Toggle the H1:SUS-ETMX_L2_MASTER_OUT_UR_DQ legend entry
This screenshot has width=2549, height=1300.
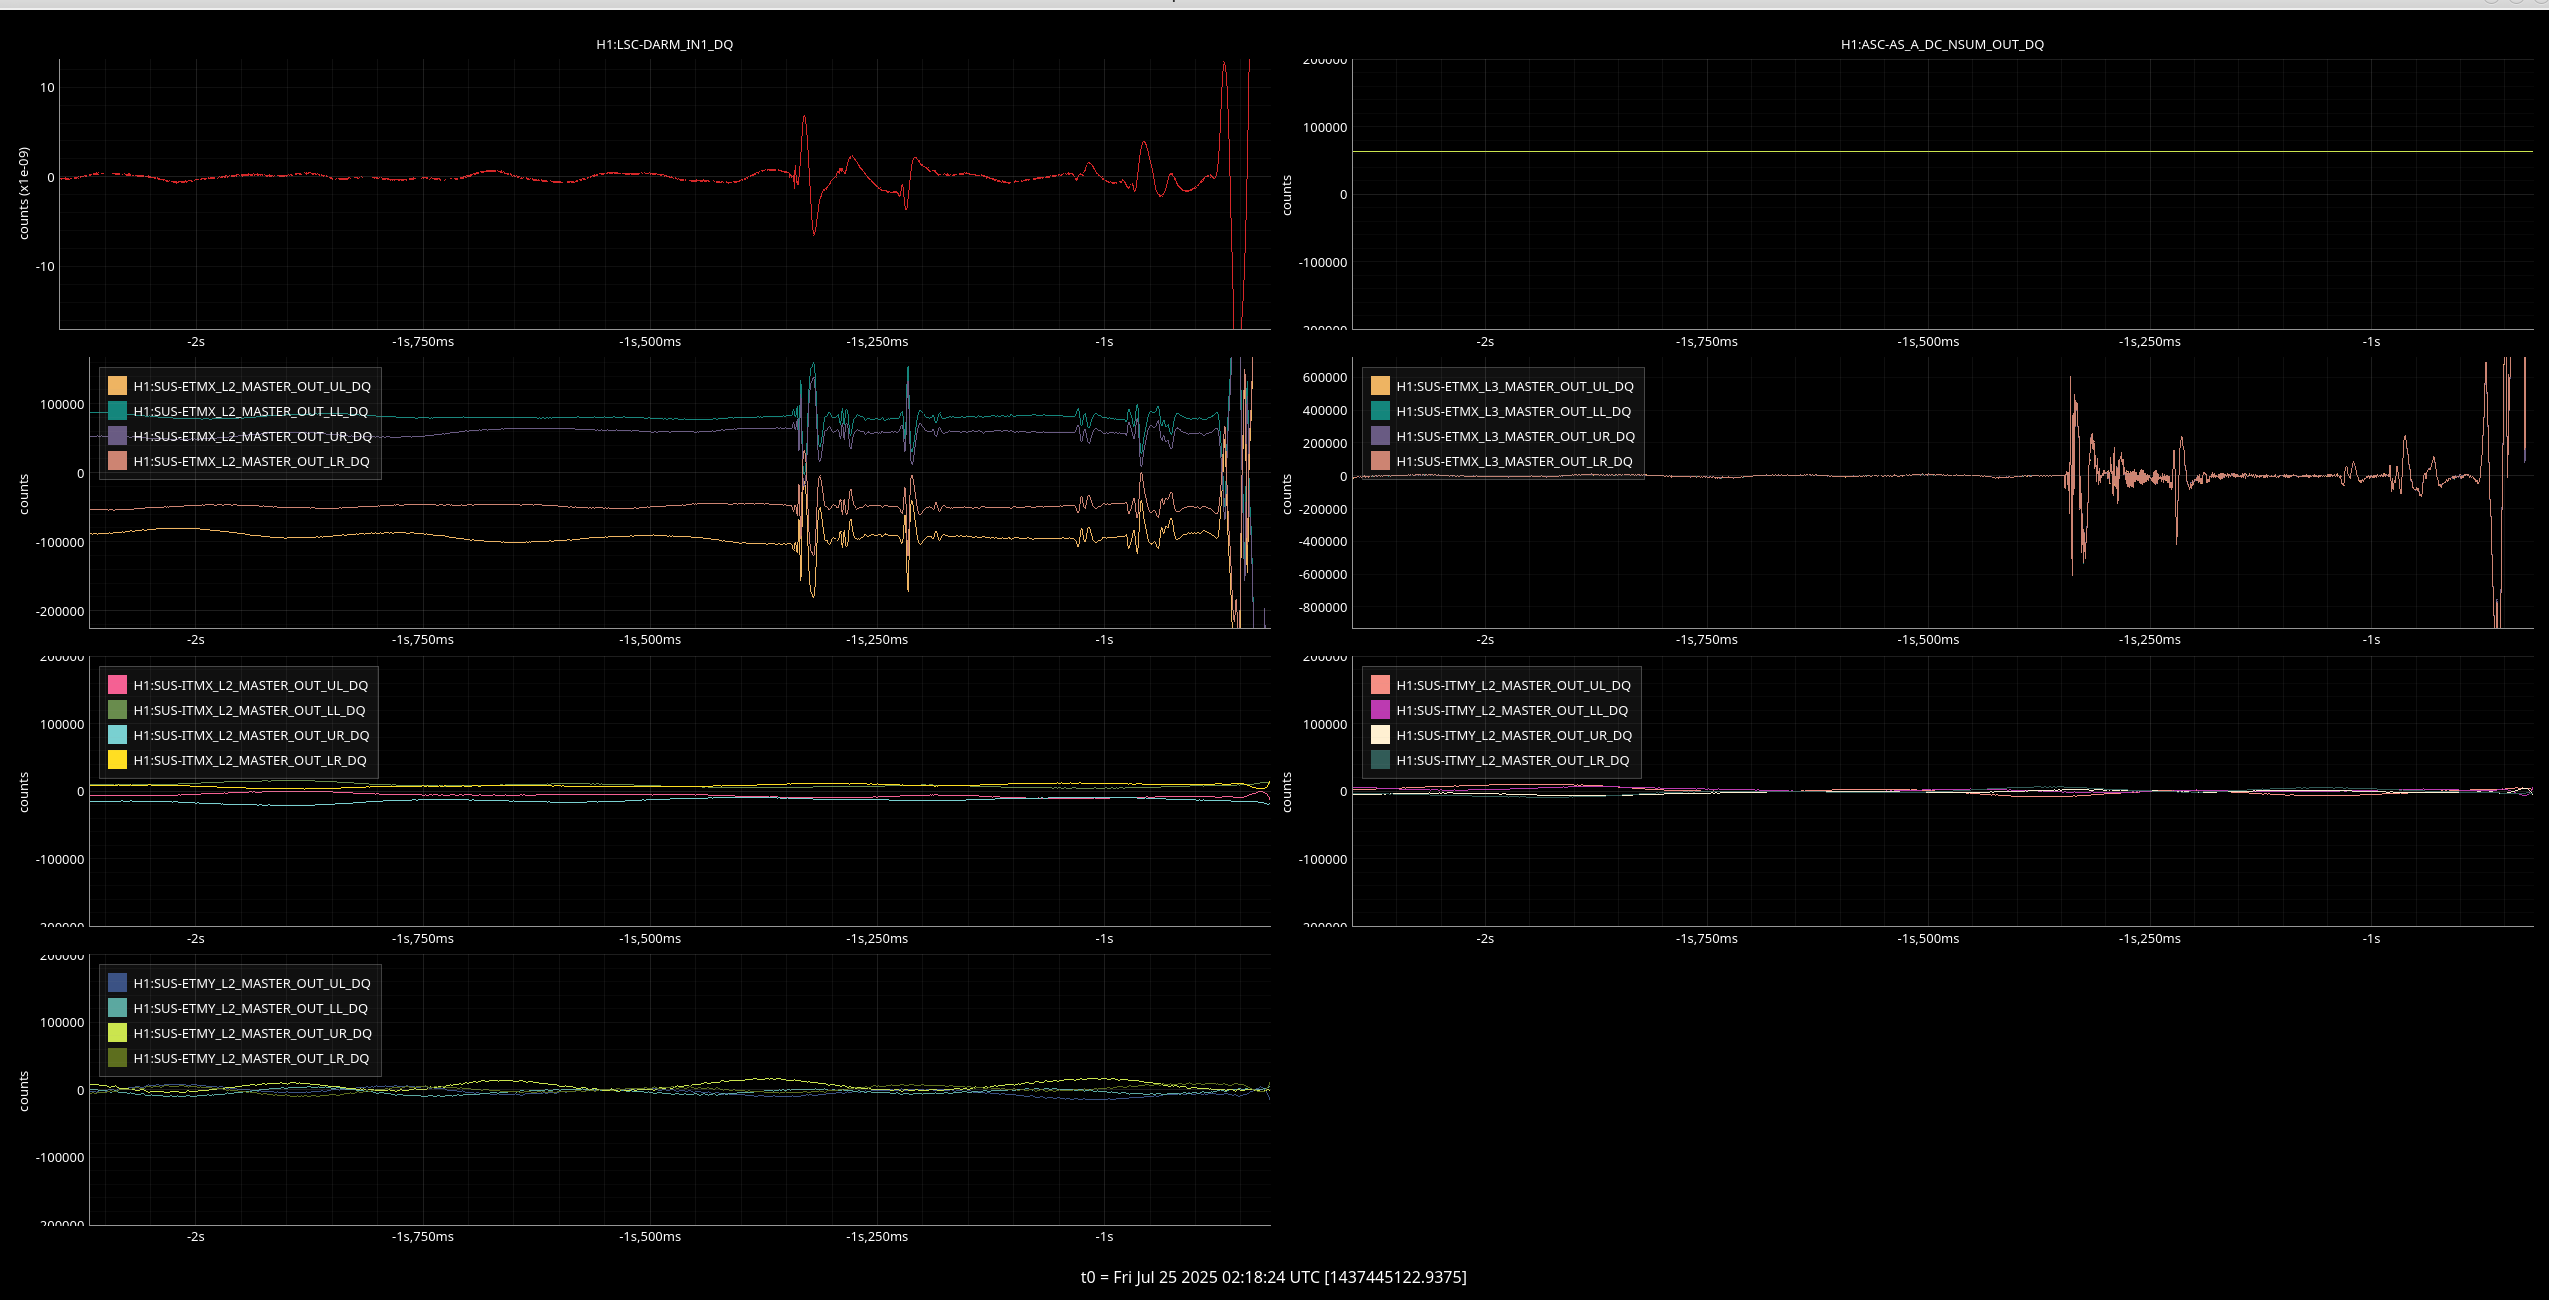[x=252, y=436]
